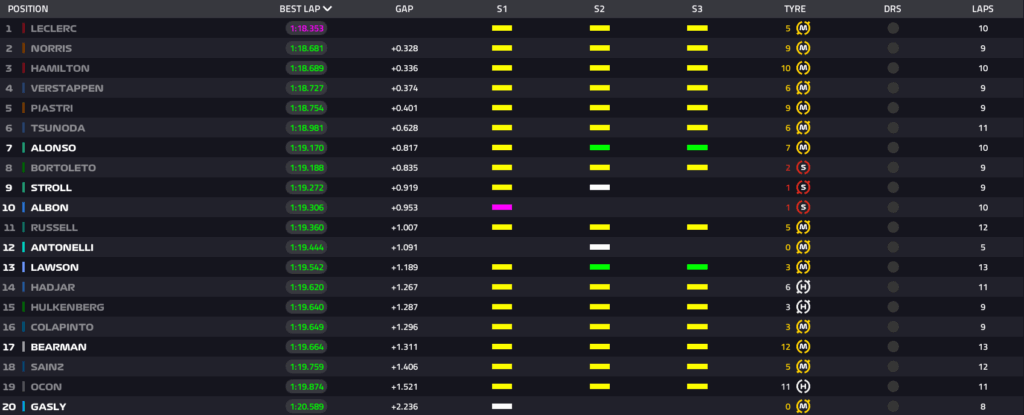This screenshot has height=415, width=1024.
Task: Click Ocon's hard tyre icon
Action: 803,386
